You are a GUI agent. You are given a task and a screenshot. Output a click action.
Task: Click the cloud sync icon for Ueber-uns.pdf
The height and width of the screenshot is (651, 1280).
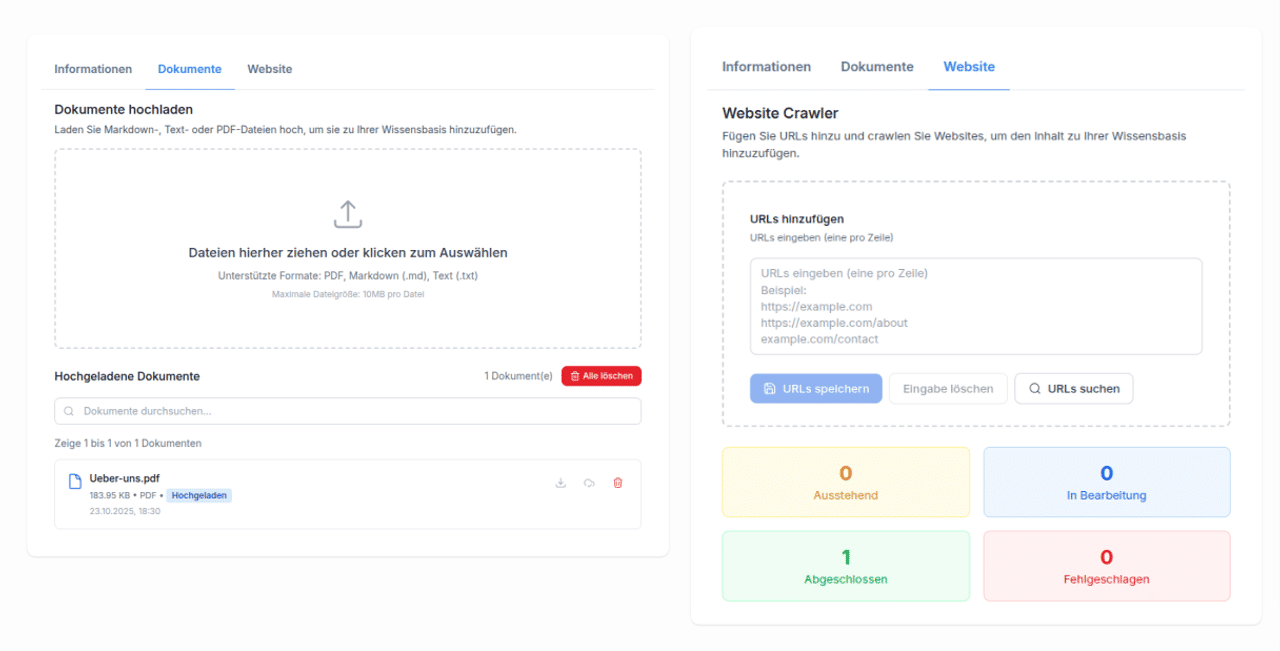(589, 482)
